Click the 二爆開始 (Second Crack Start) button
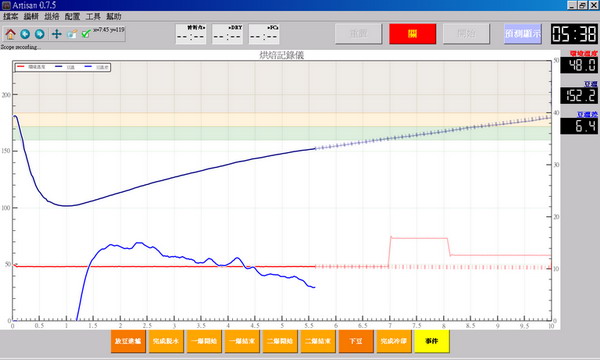Screen dimensions: 600x360 [280, 341]
